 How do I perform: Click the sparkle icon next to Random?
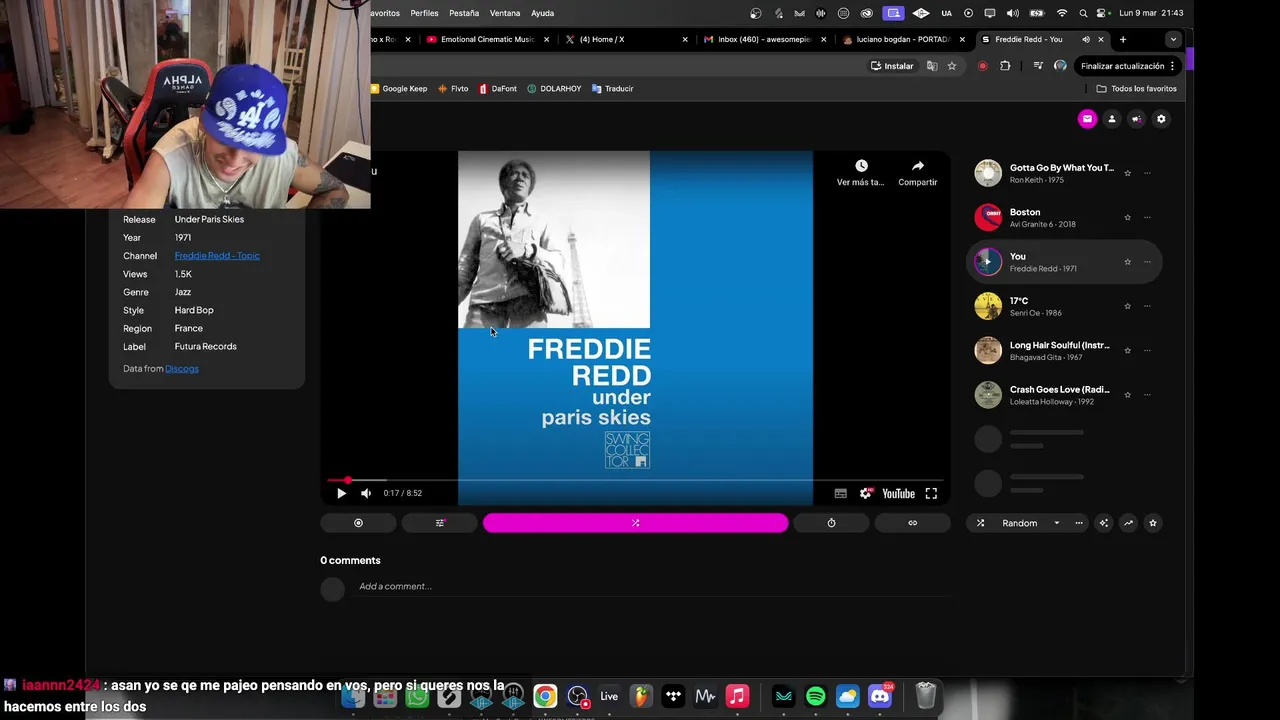(1104, 523)
